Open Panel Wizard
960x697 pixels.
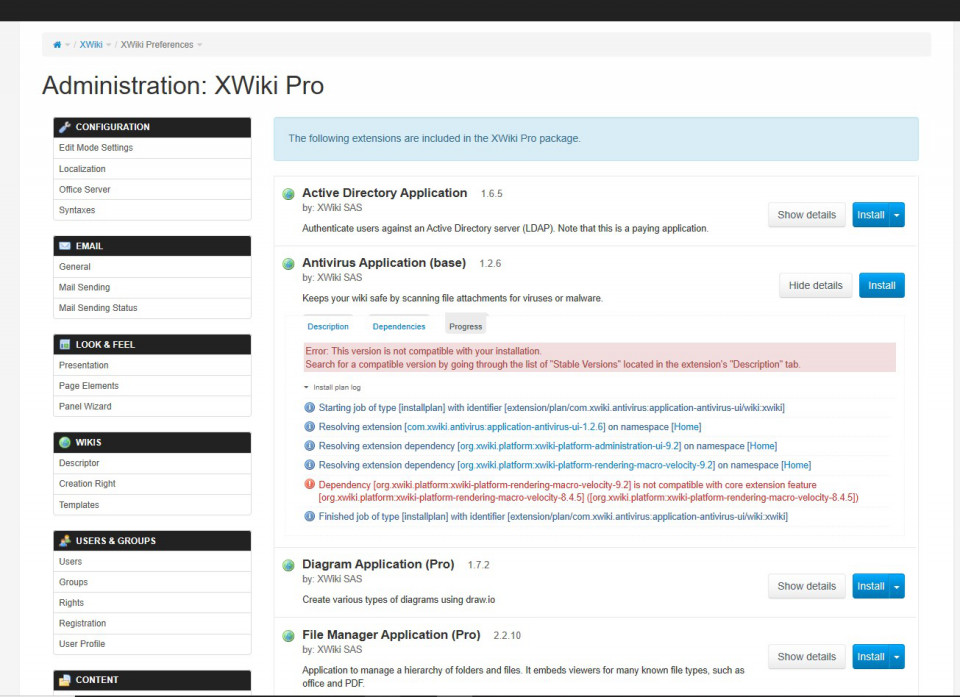pos(152,407)
